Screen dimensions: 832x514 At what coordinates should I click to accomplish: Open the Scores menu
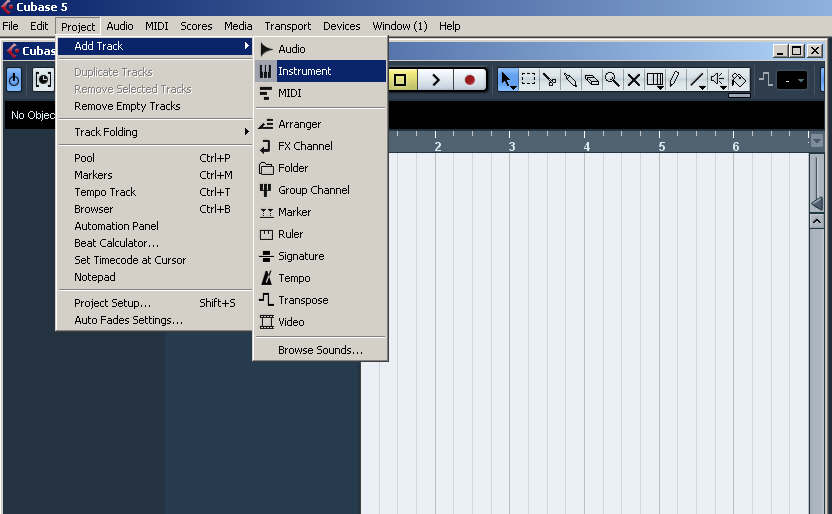(196, 26)
